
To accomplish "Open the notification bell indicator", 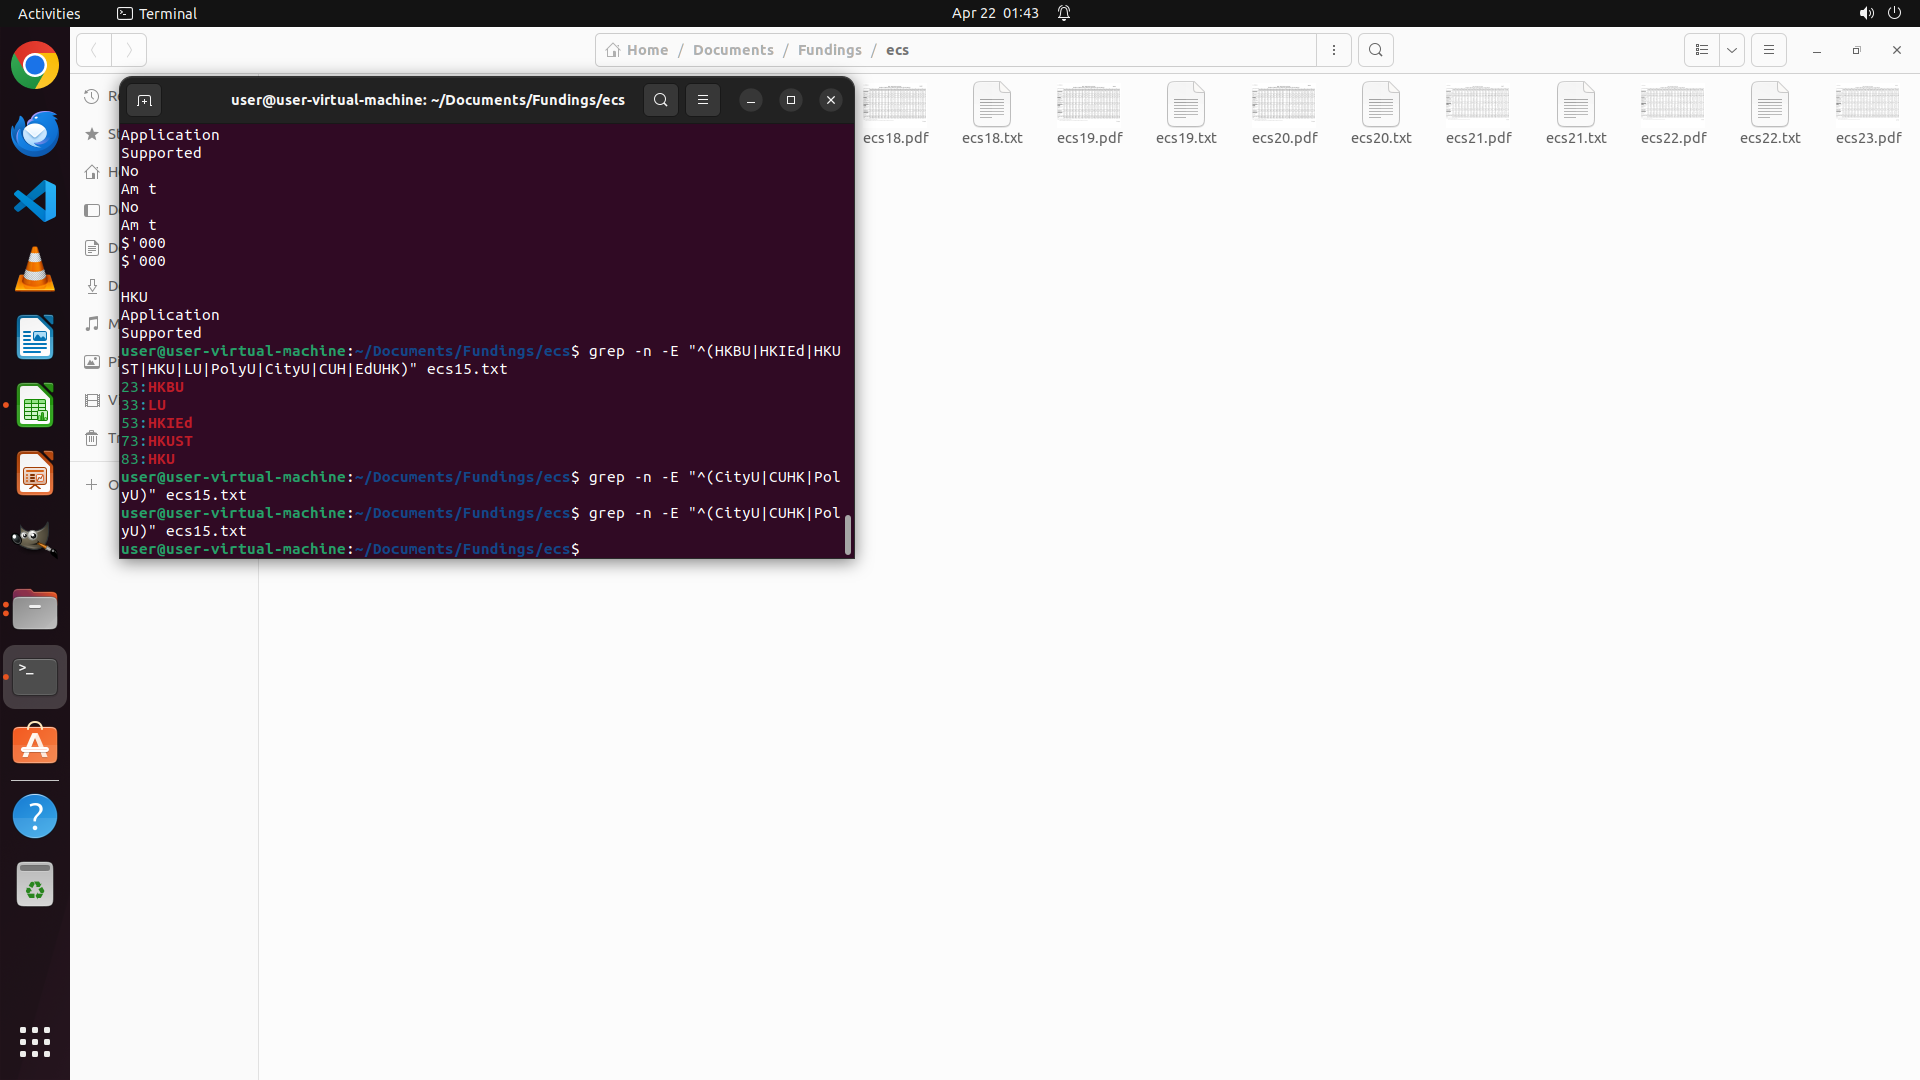I will pyautogui.click(x=1064, y=13).
